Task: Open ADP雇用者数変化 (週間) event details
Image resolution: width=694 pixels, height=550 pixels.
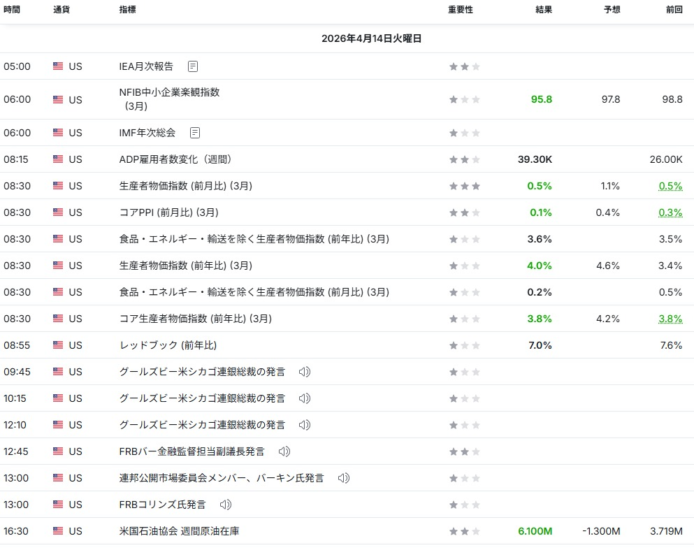Action: pos(174,160)
